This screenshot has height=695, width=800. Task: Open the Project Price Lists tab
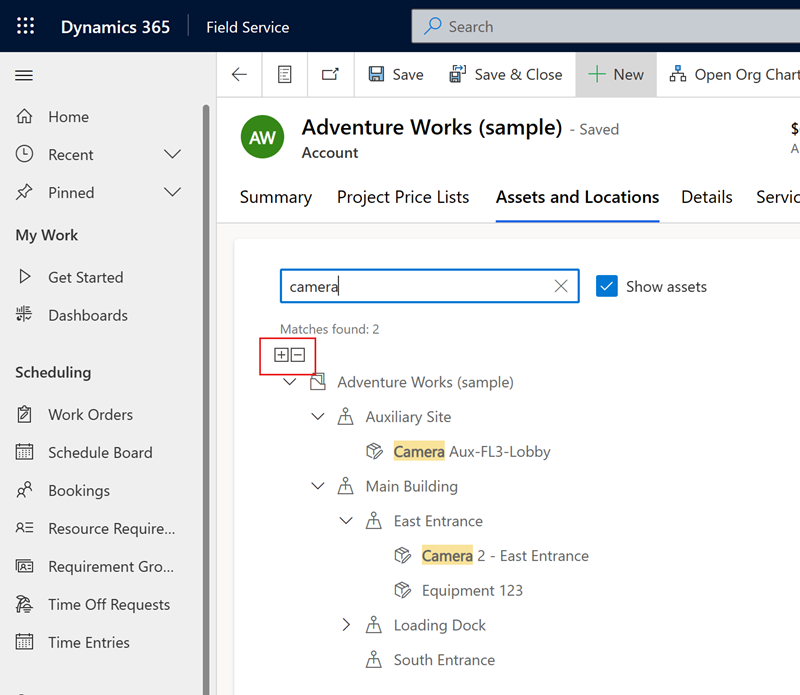tap(403, 197)
